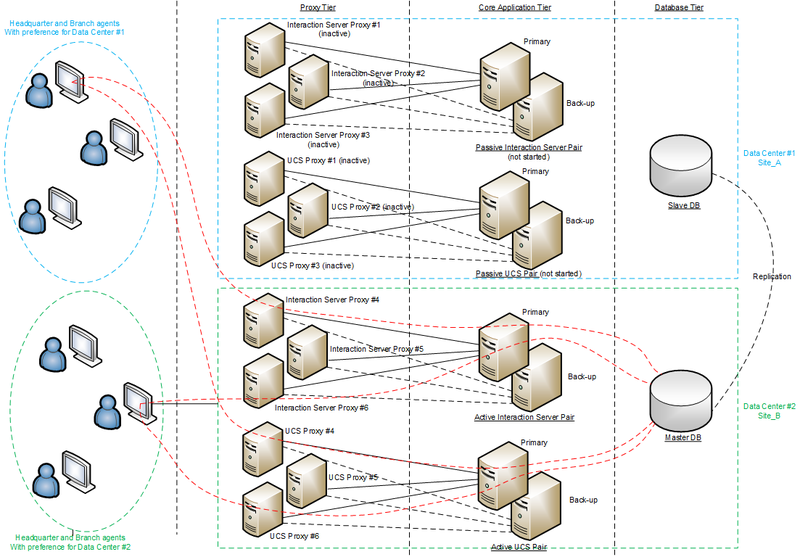Click the UCS Proxy #6 server icon
This screenshot has height=557, width=800.
click(x=263, y=510)
